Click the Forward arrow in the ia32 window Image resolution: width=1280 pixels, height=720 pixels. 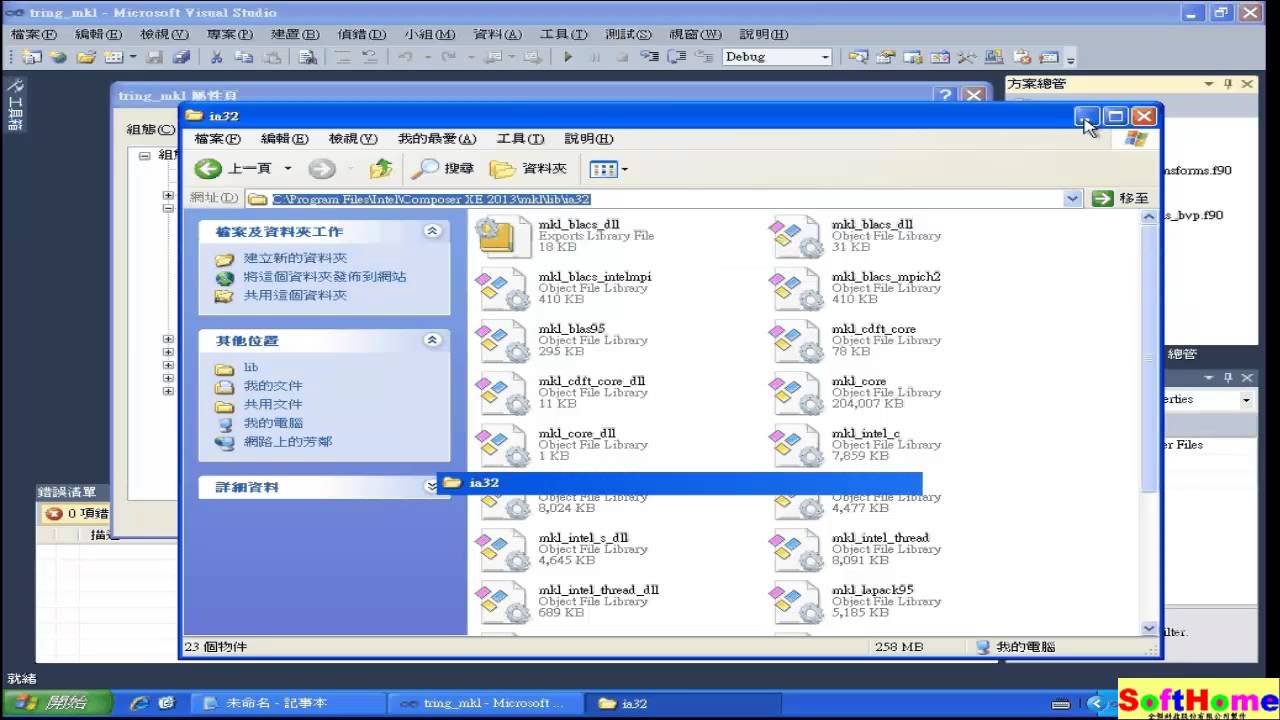coord(322,169)
